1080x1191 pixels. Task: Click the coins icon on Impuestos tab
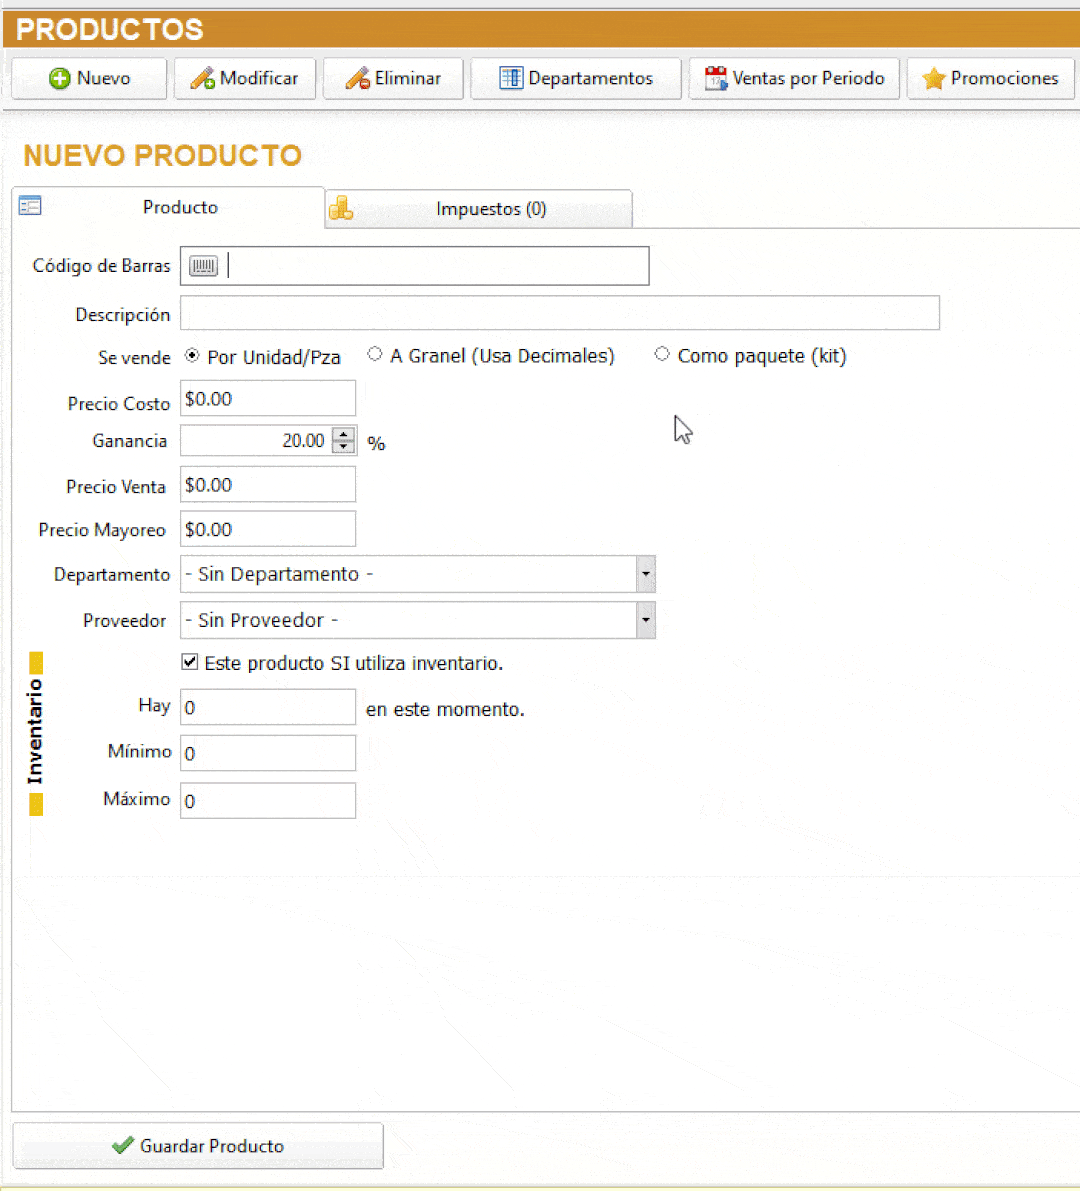341,208
